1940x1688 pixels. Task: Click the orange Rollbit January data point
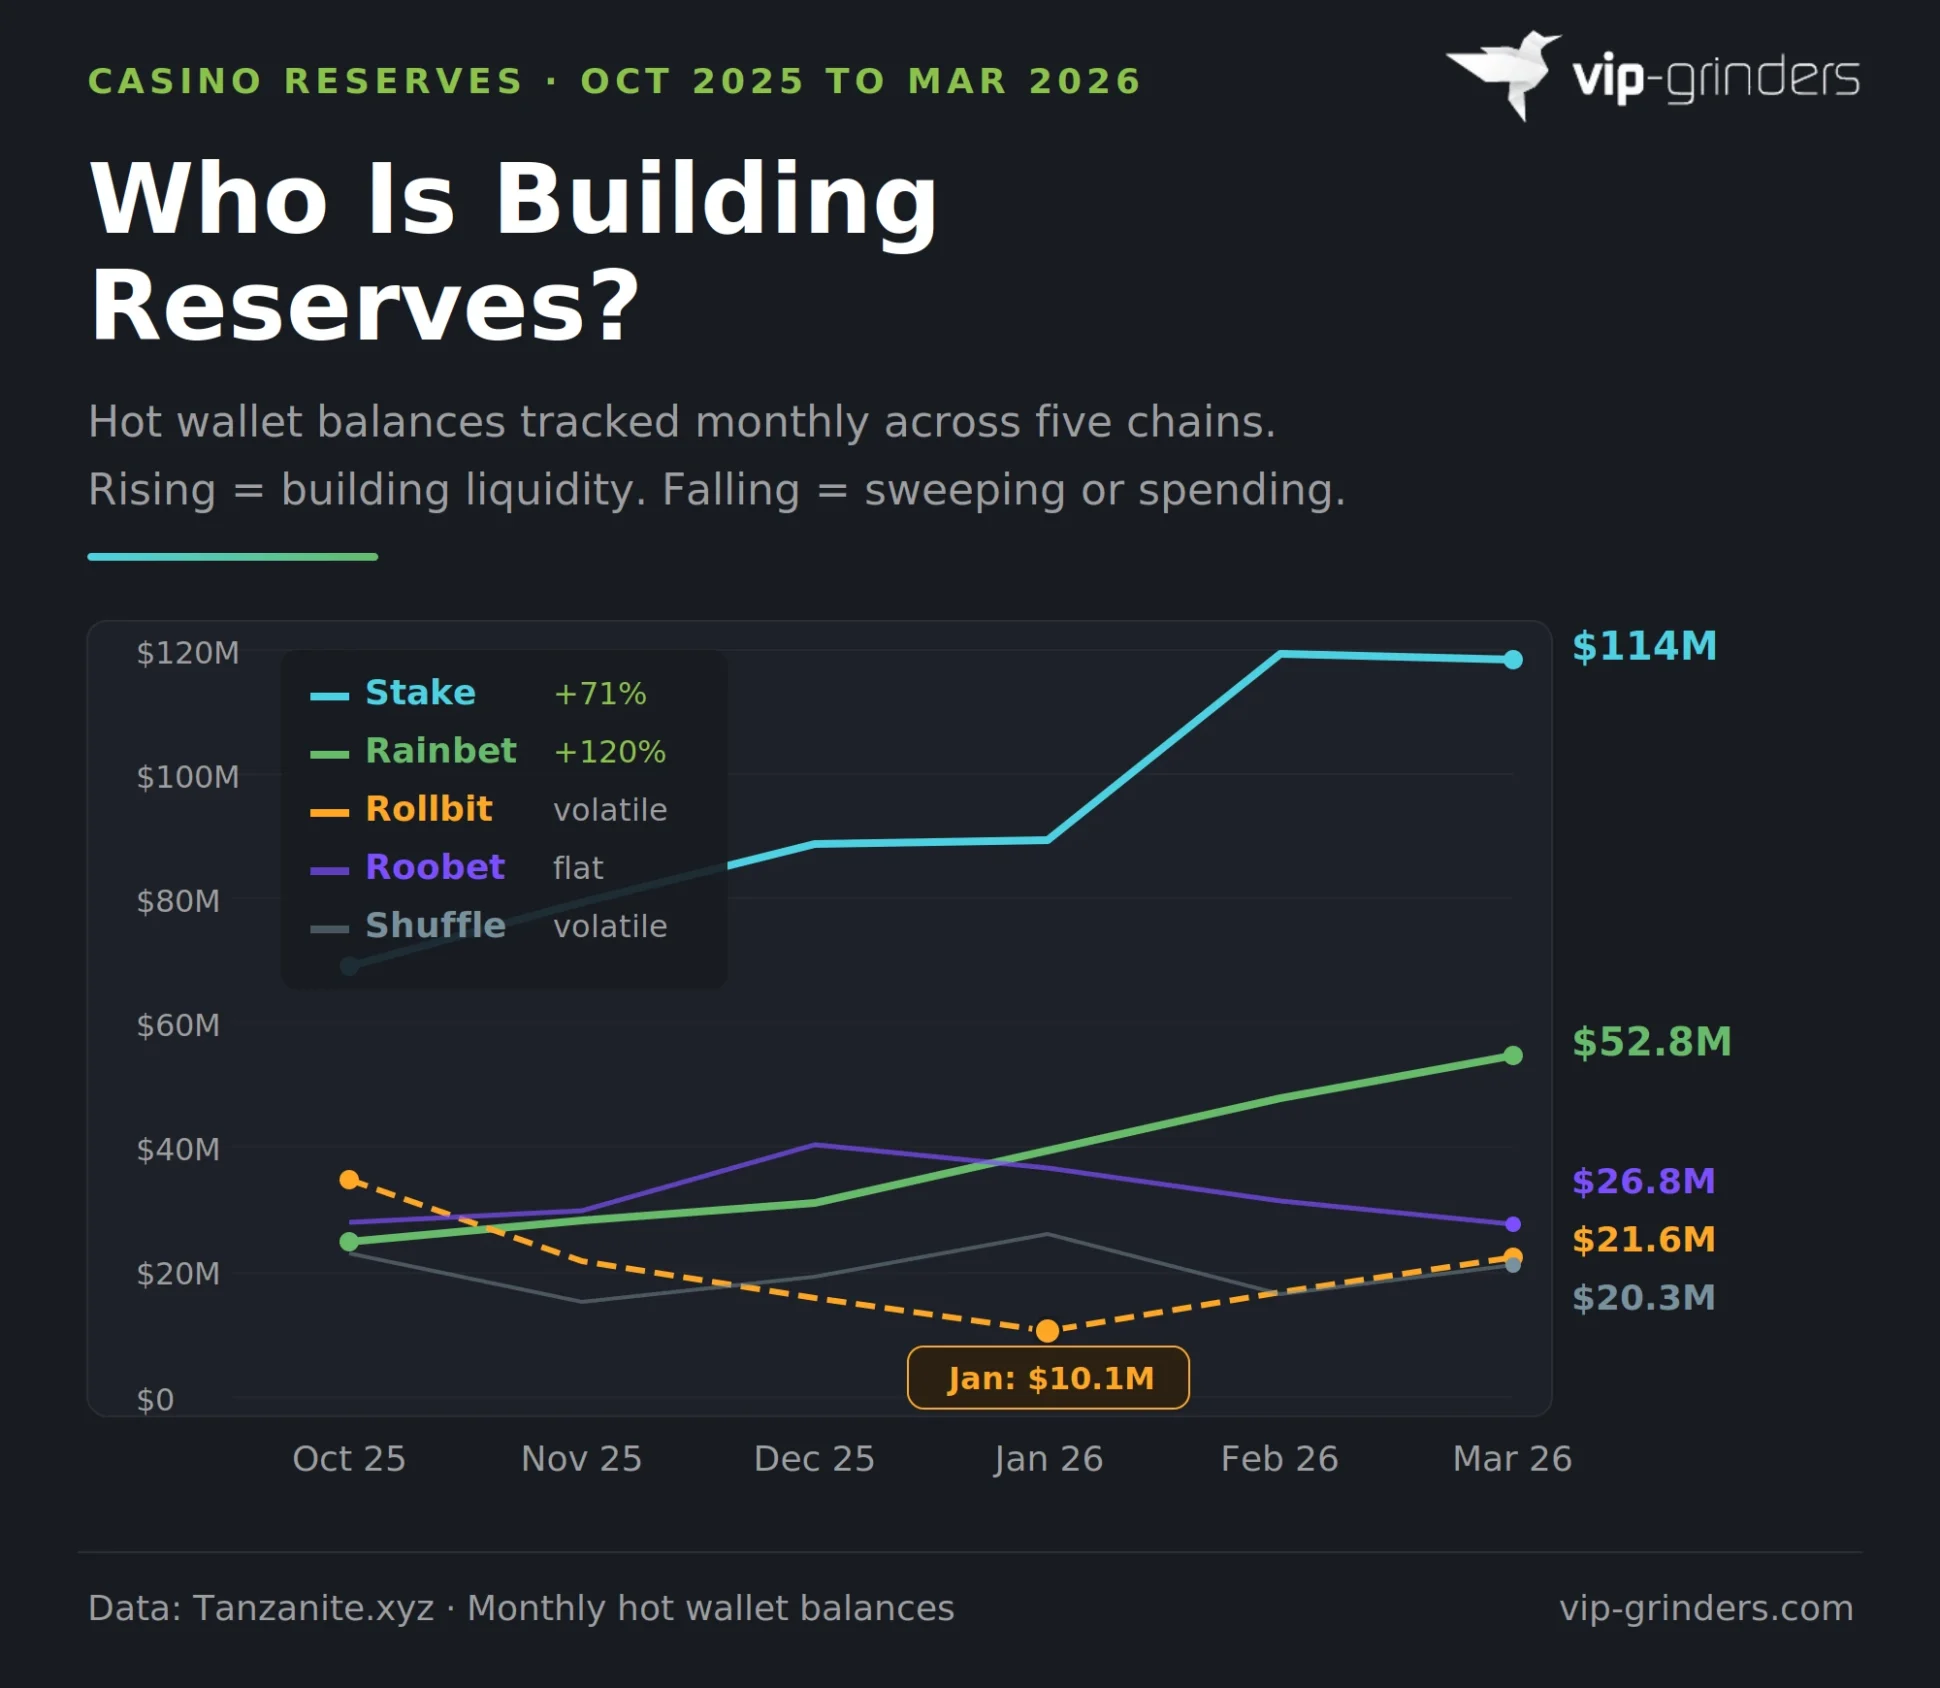click(x=1047, y=1331)
